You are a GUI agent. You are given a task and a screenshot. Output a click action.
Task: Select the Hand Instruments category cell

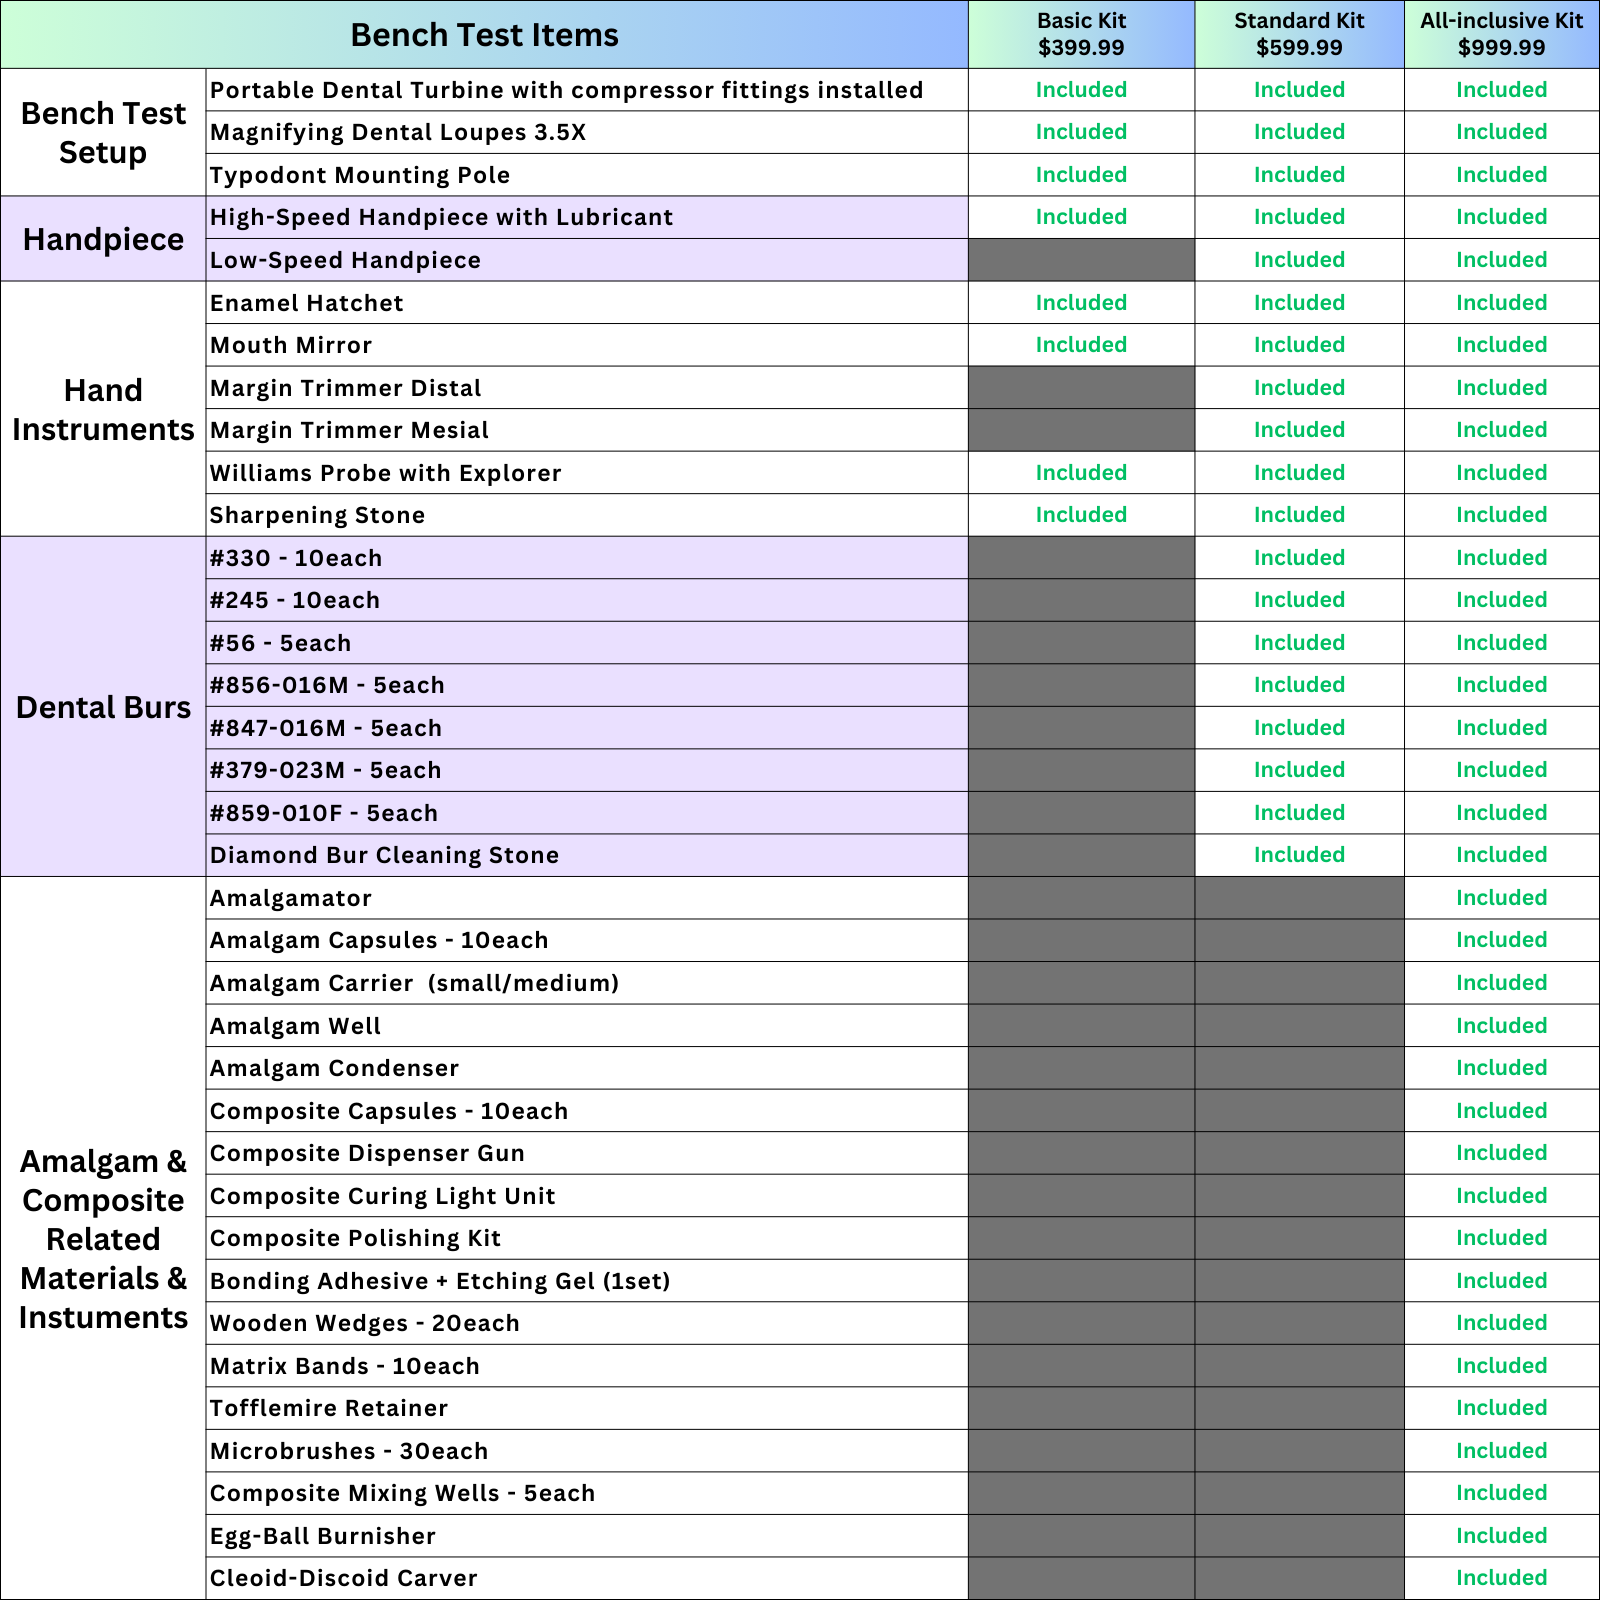coord(103,409)
